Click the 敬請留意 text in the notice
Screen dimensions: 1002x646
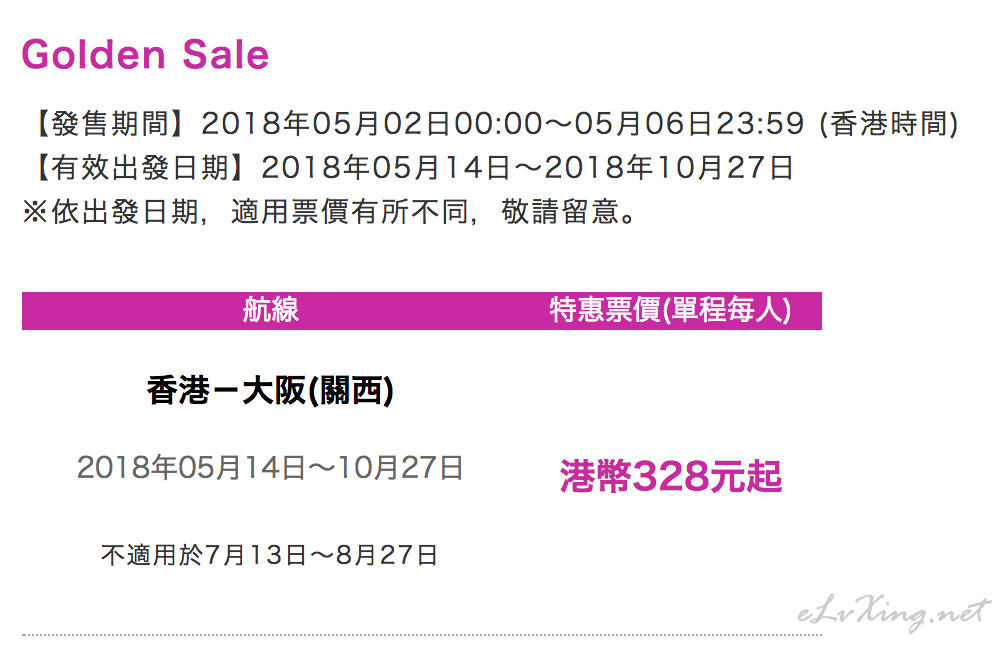(560, 211)
